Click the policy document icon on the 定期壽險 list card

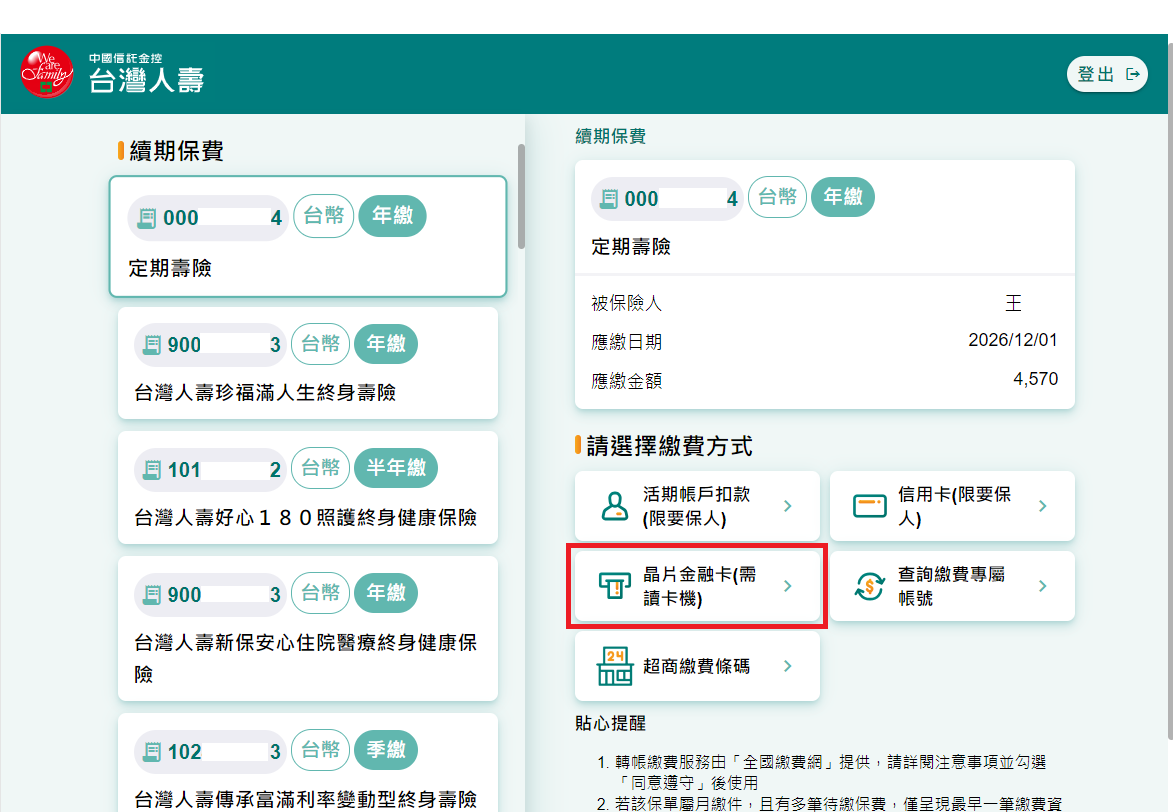coord(147,219)
